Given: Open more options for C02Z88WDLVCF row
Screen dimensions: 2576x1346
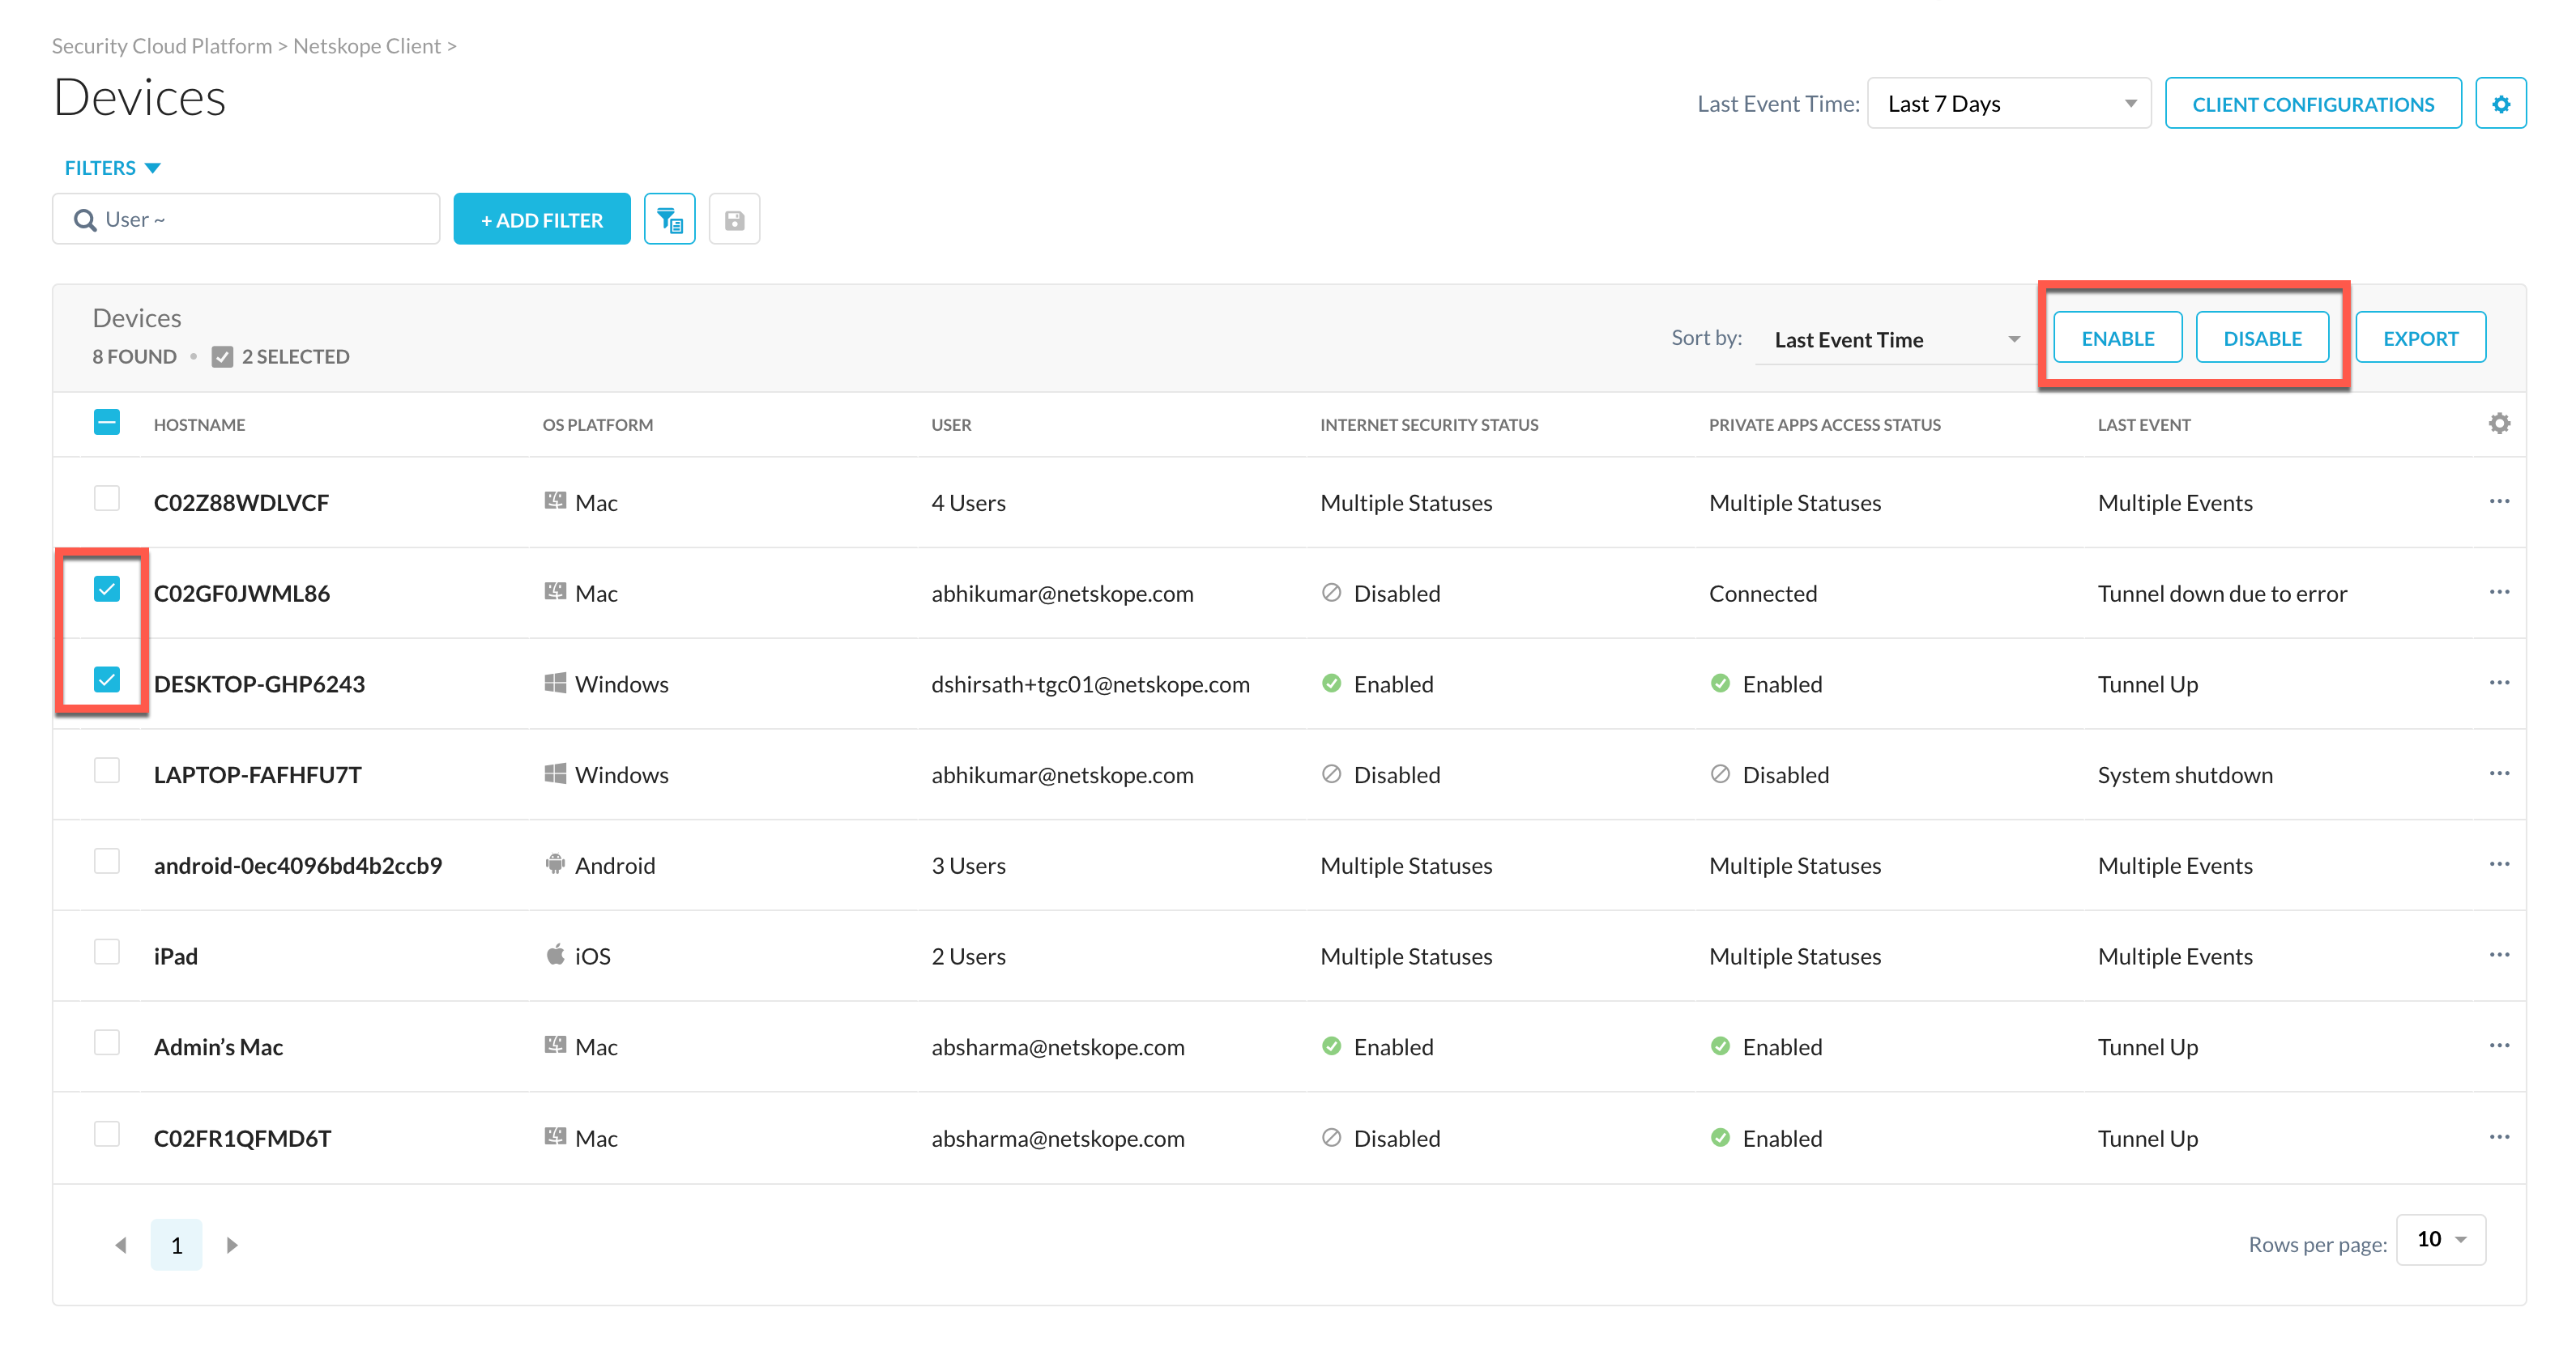Looking at the screenshot, I should [2498, 502].
